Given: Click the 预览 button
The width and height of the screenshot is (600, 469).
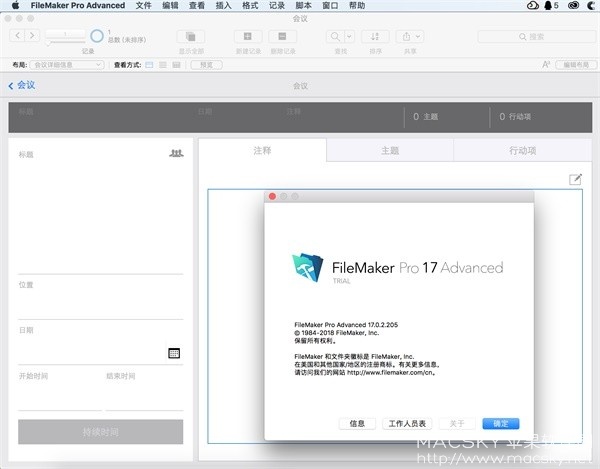Looking at the screenshot, I should [x=207, y=65].
